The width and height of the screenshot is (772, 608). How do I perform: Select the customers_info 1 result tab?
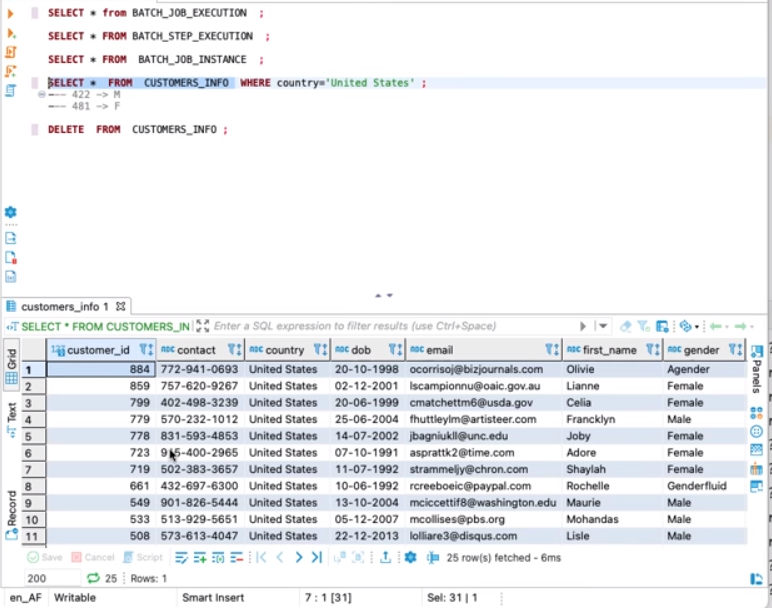(64, 307)
